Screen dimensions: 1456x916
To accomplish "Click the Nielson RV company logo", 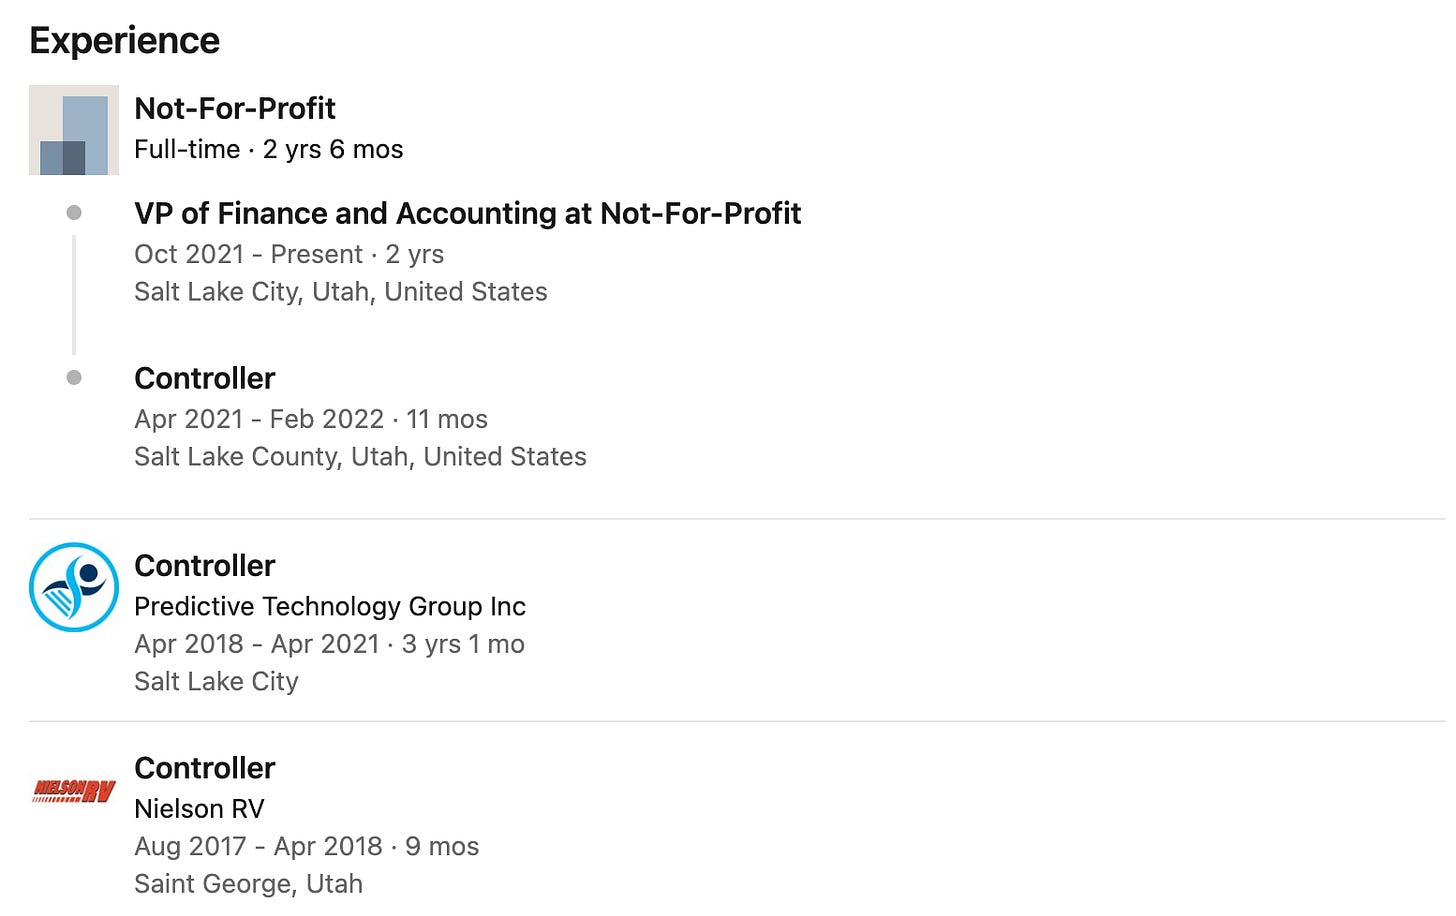I will [74, 791].
